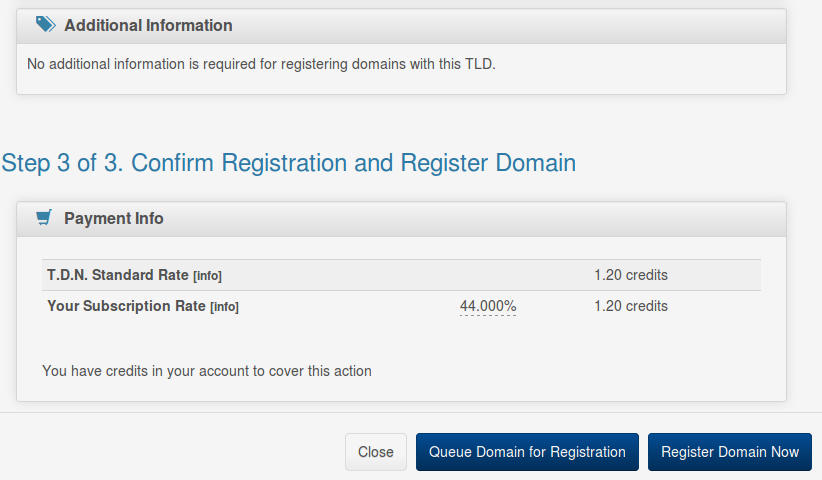Screen dimensions: 822x480
Task: Click the 44.000% discount percentage
Action: click(488, 306)
